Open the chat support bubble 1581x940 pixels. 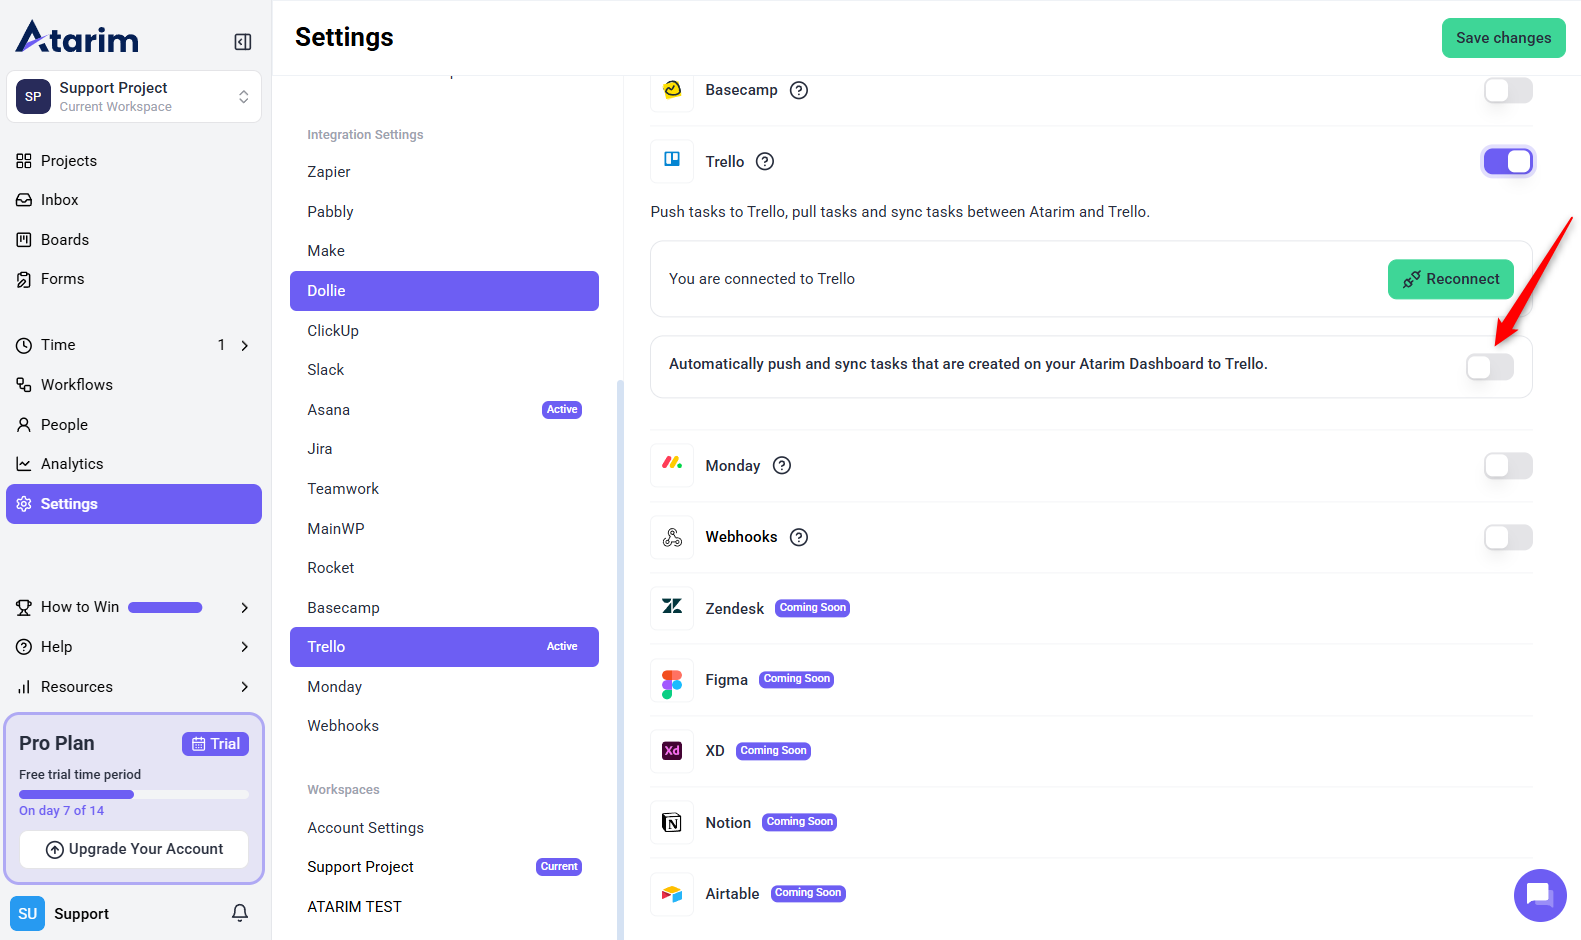(x=1539, y=894)
